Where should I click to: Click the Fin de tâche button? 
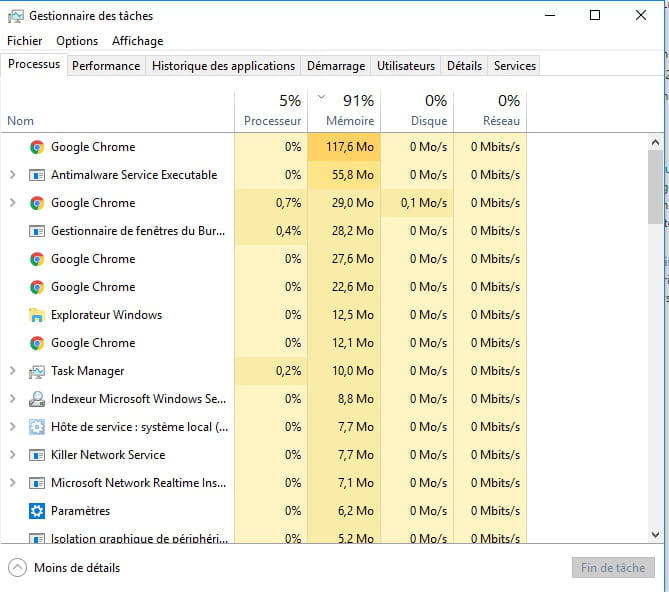613,568
